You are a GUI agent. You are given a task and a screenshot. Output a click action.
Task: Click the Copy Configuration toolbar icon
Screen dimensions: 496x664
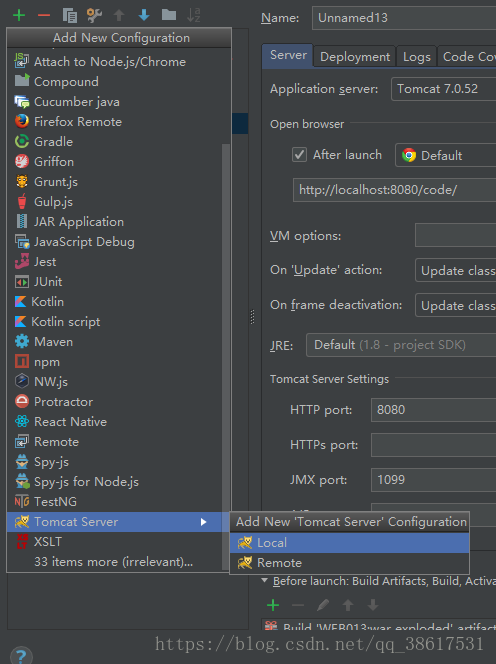tap(69, 16)
